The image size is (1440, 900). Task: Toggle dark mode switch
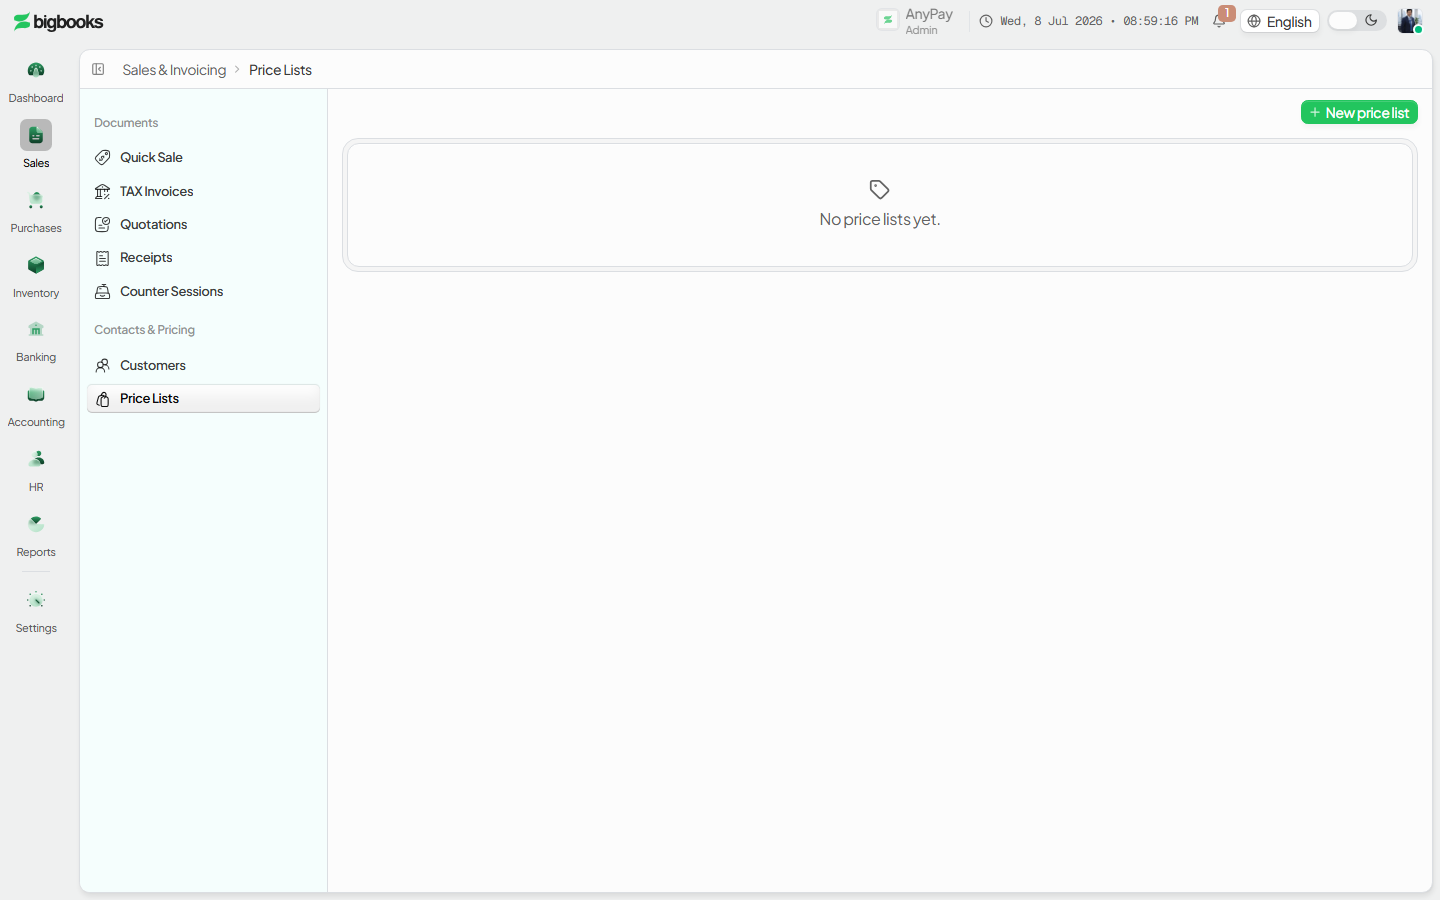point(1356,21)
